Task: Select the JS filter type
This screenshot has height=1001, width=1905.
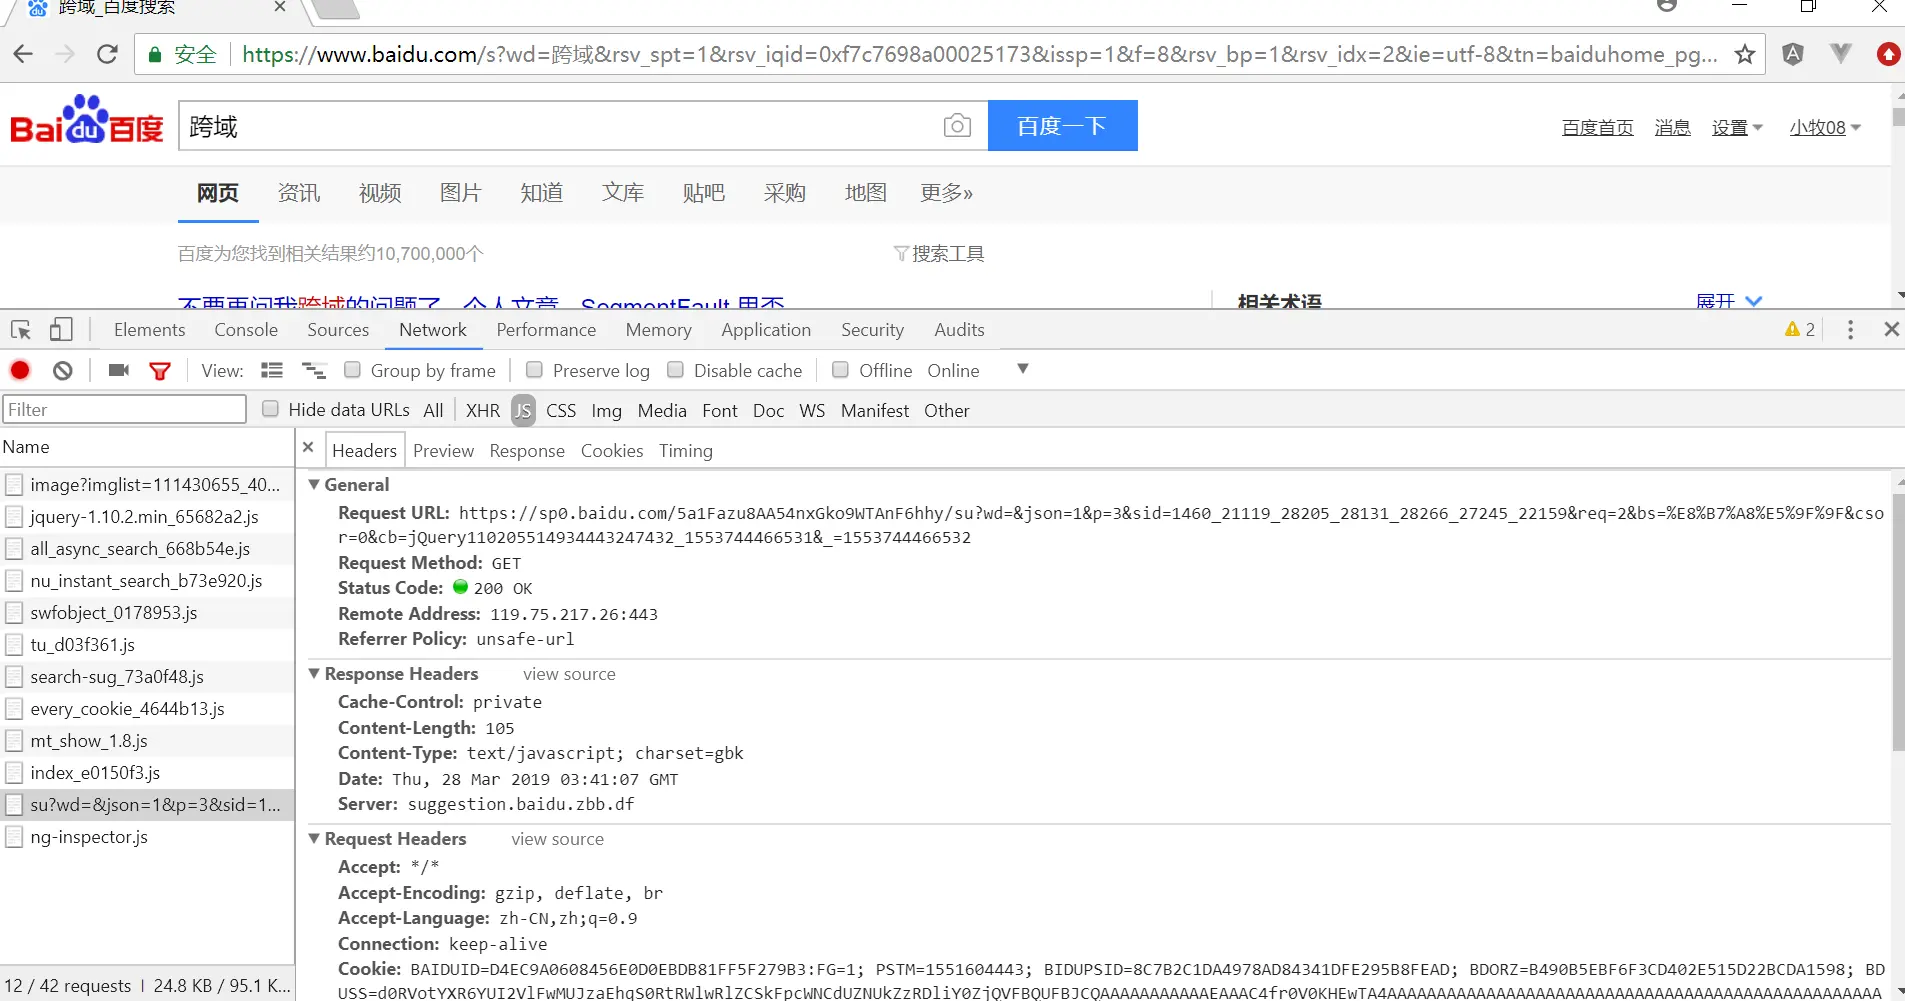Action: tap(523, 410)
